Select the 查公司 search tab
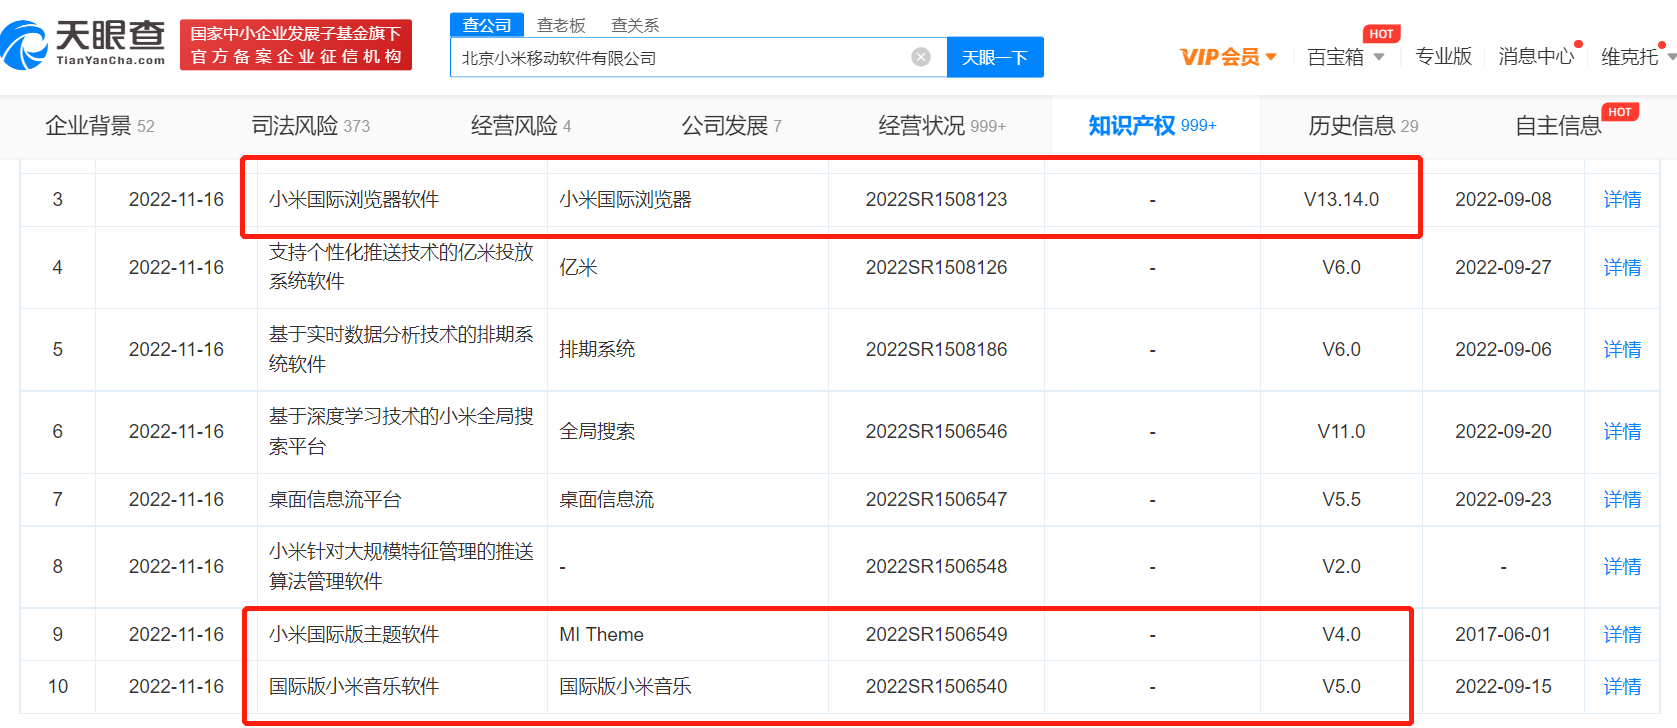Image resolution: width=1677 pixels, height=728 pixels. 487,25
